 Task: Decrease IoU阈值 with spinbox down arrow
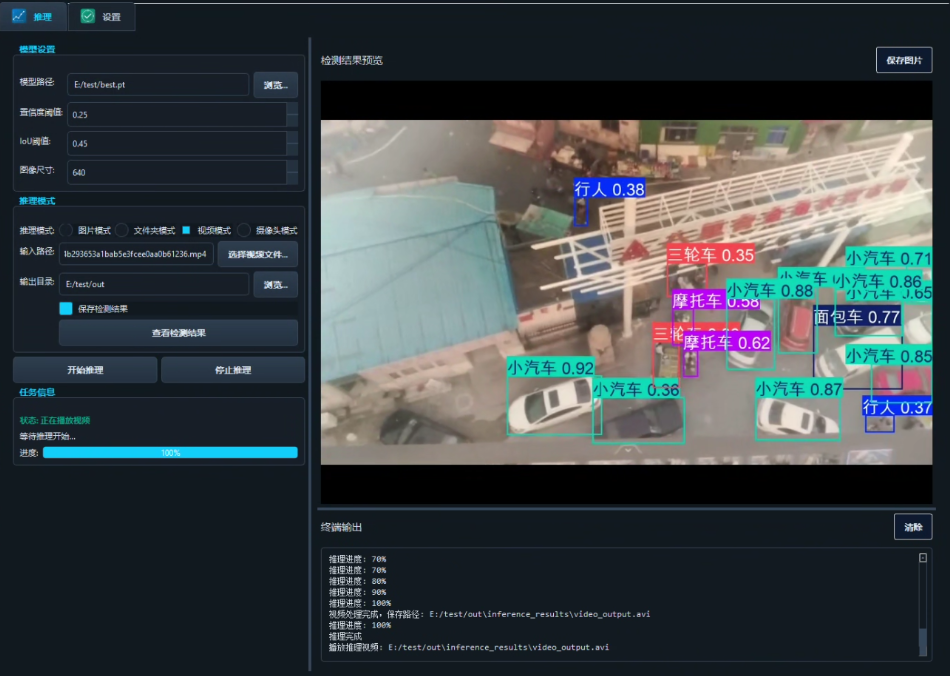point(292,149)
